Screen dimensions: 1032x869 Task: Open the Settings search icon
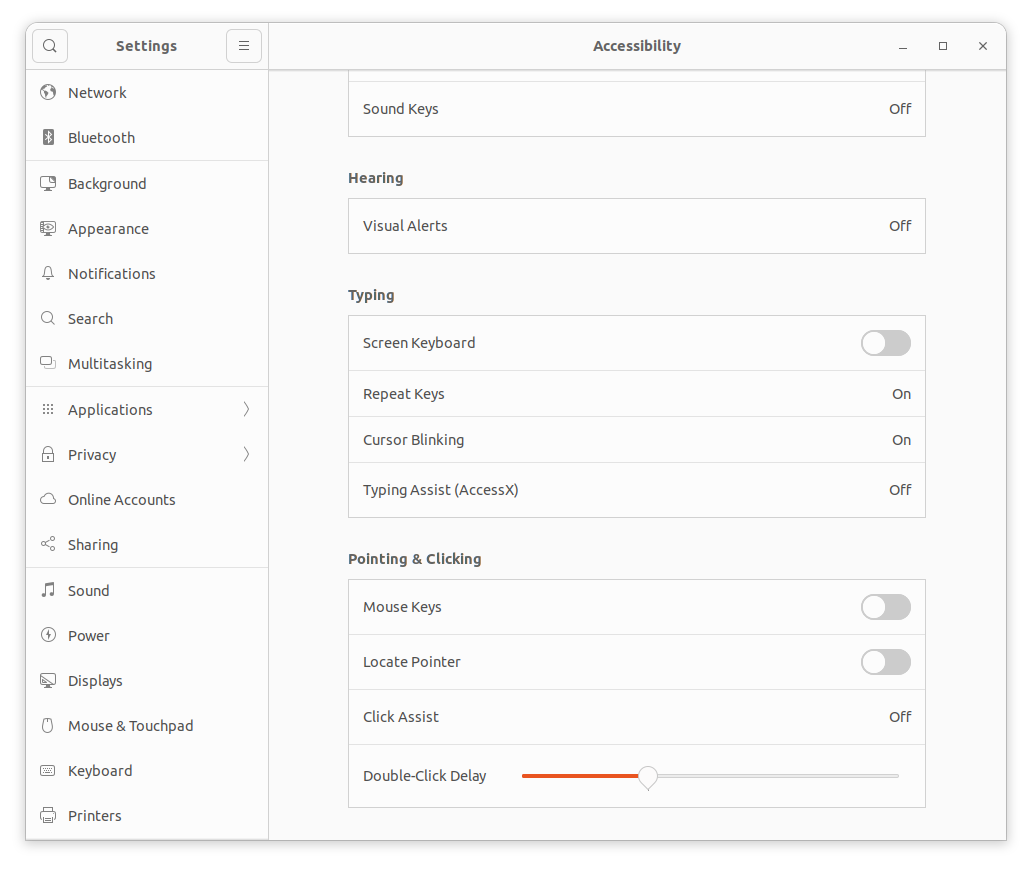tap(50, 46)
